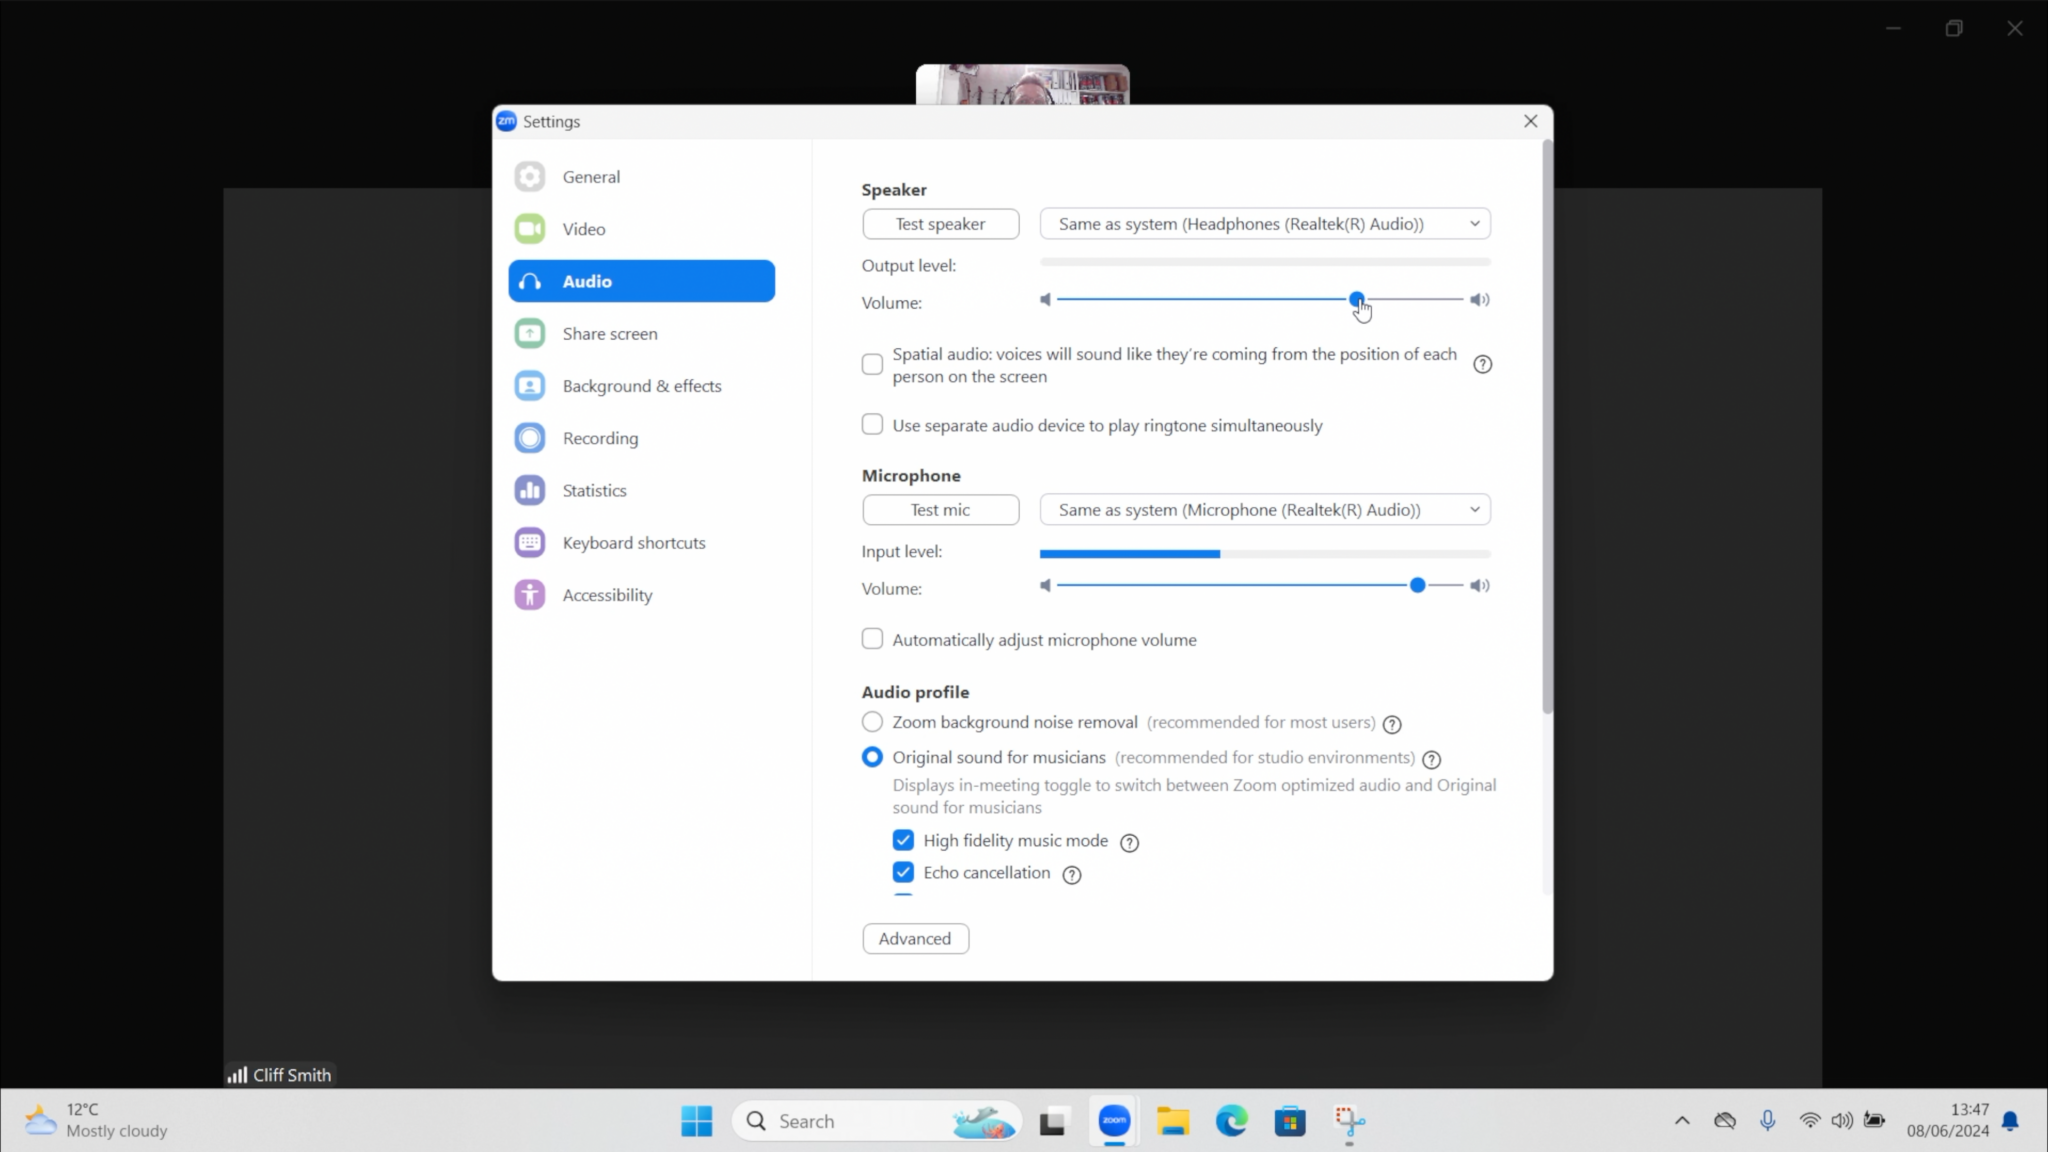Click the Accessibility sidebar icon

pyautogui.click(x=530, y=595)
